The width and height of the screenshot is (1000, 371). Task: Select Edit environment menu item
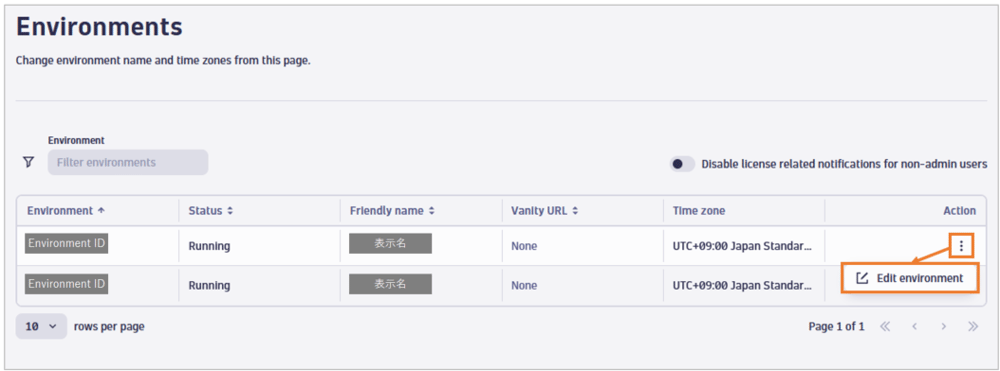coord(910,279)
